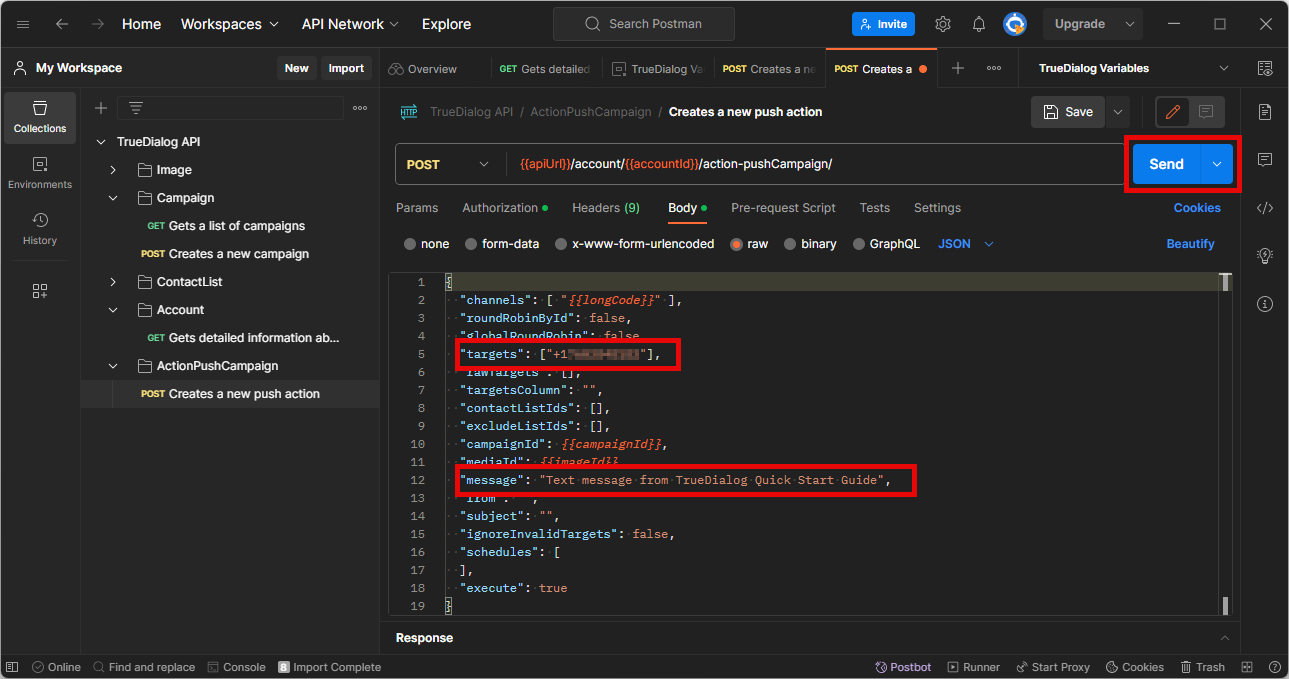Open the environment quick look icon
The image size is (1289, 679).
coord(1265,68)
